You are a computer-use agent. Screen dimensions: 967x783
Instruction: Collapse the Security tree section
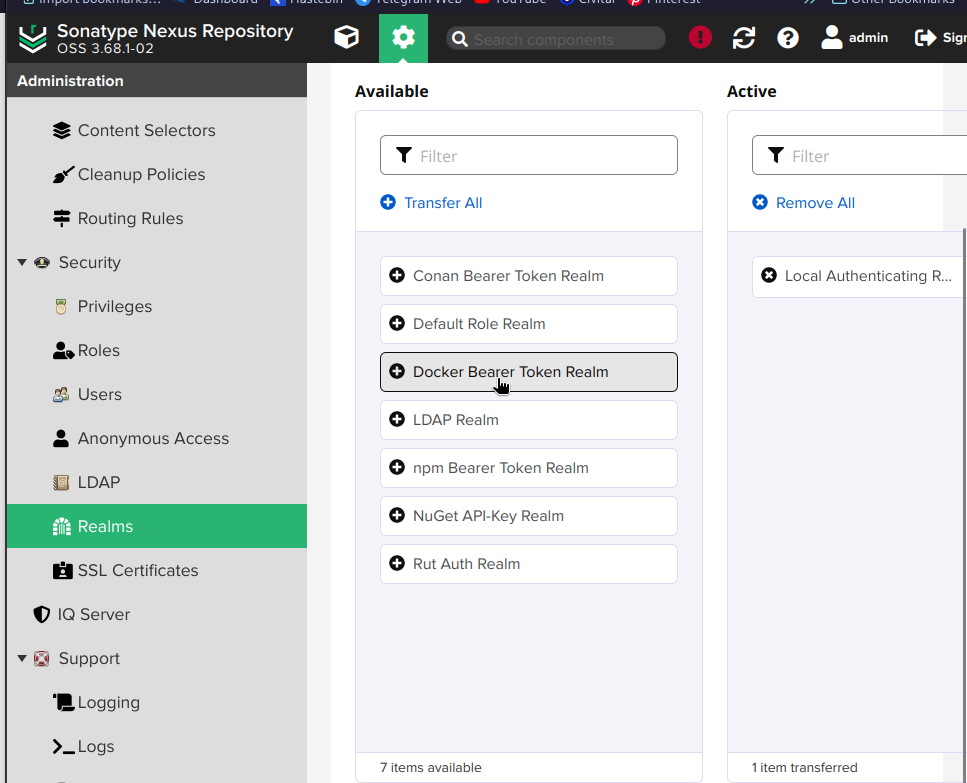pos(22,263)
